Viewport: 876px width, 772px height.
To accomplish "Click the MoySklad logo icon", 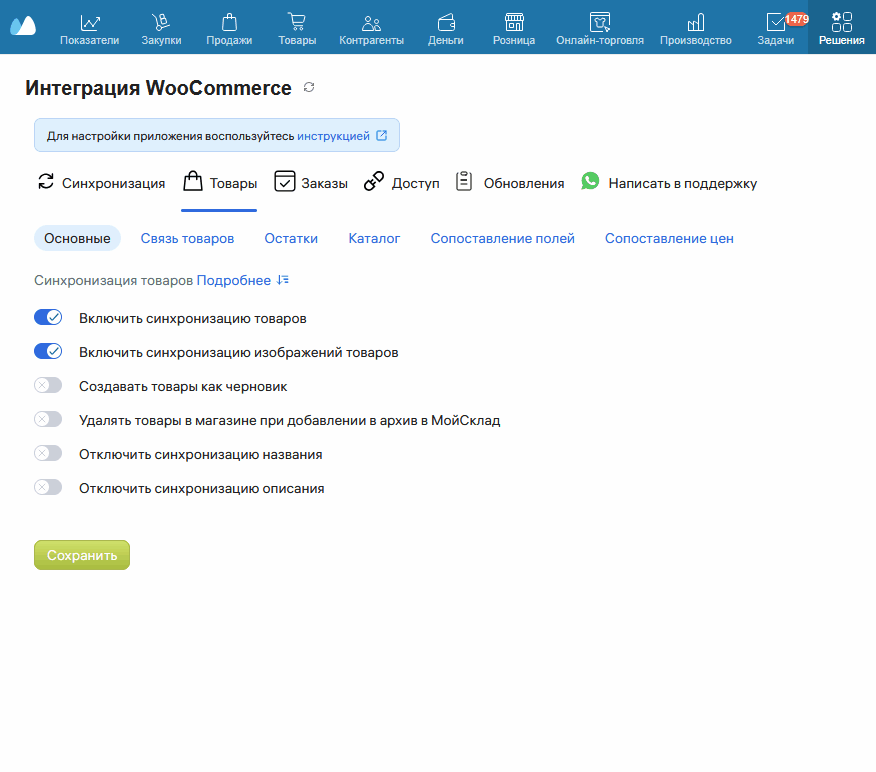I will pos(23,26).
